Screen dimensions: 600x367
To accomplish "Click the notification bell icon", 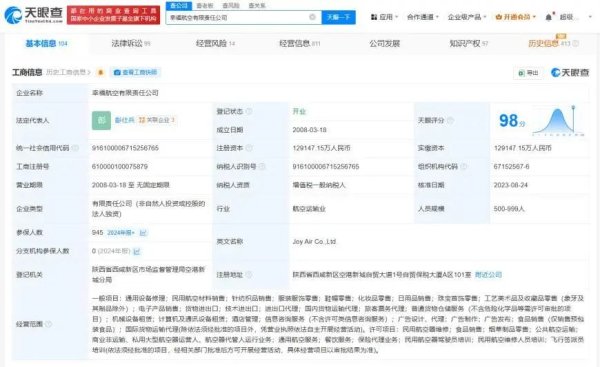I will point(549,17).
